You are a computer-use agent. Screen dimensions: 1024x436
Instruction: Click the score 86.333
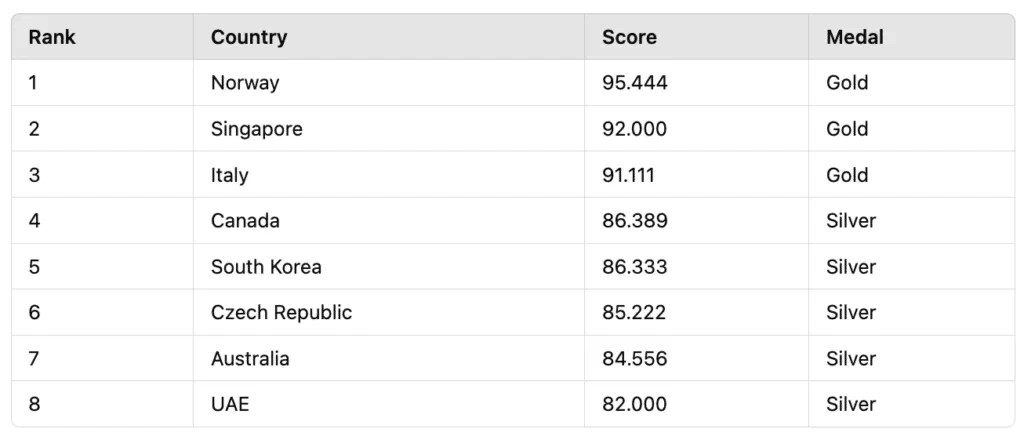click(634, 267)
